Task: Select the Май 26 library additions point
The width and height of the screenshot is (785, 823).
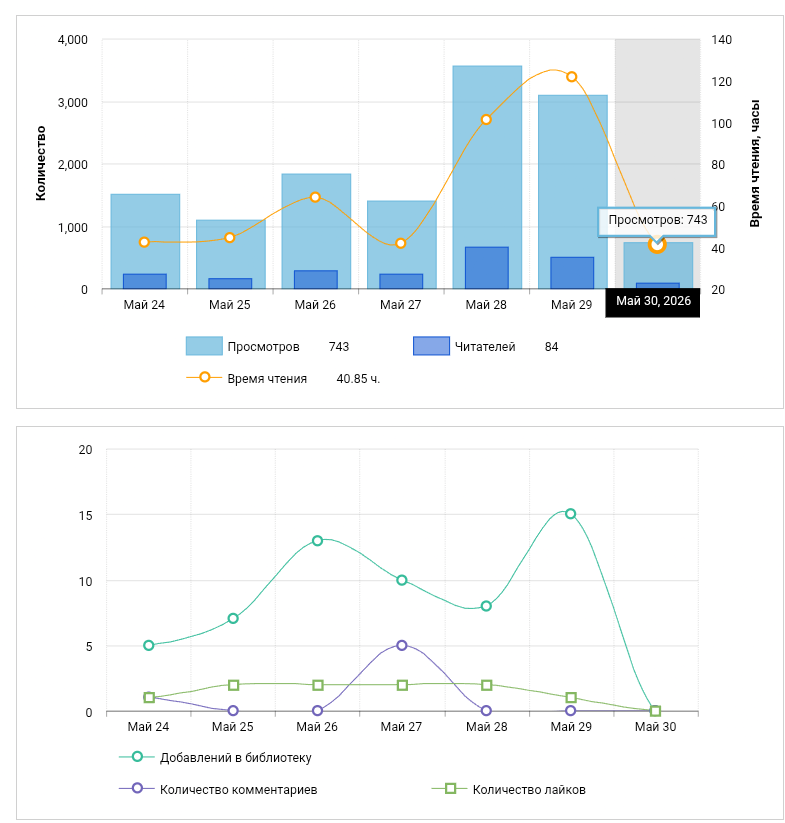Action: (317, 541)
